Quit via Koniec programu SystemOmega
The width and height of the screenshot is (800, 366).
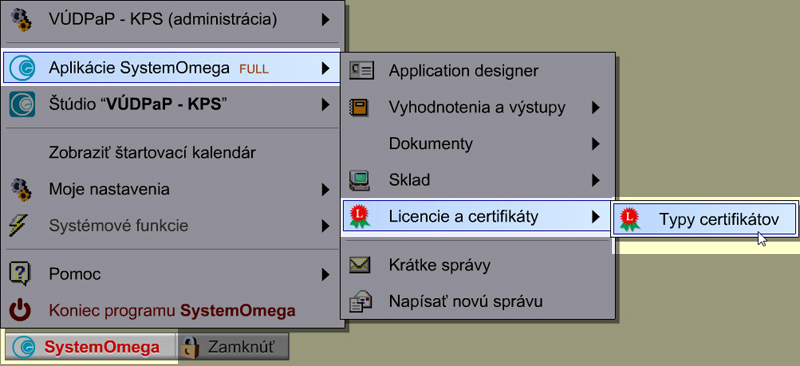pyautogui.click(x=170, y=310)
